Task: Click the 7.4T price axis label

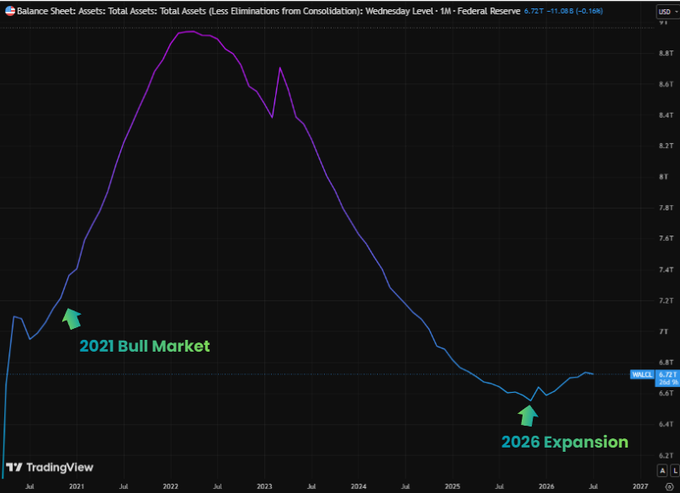Action: click(666, 270)
